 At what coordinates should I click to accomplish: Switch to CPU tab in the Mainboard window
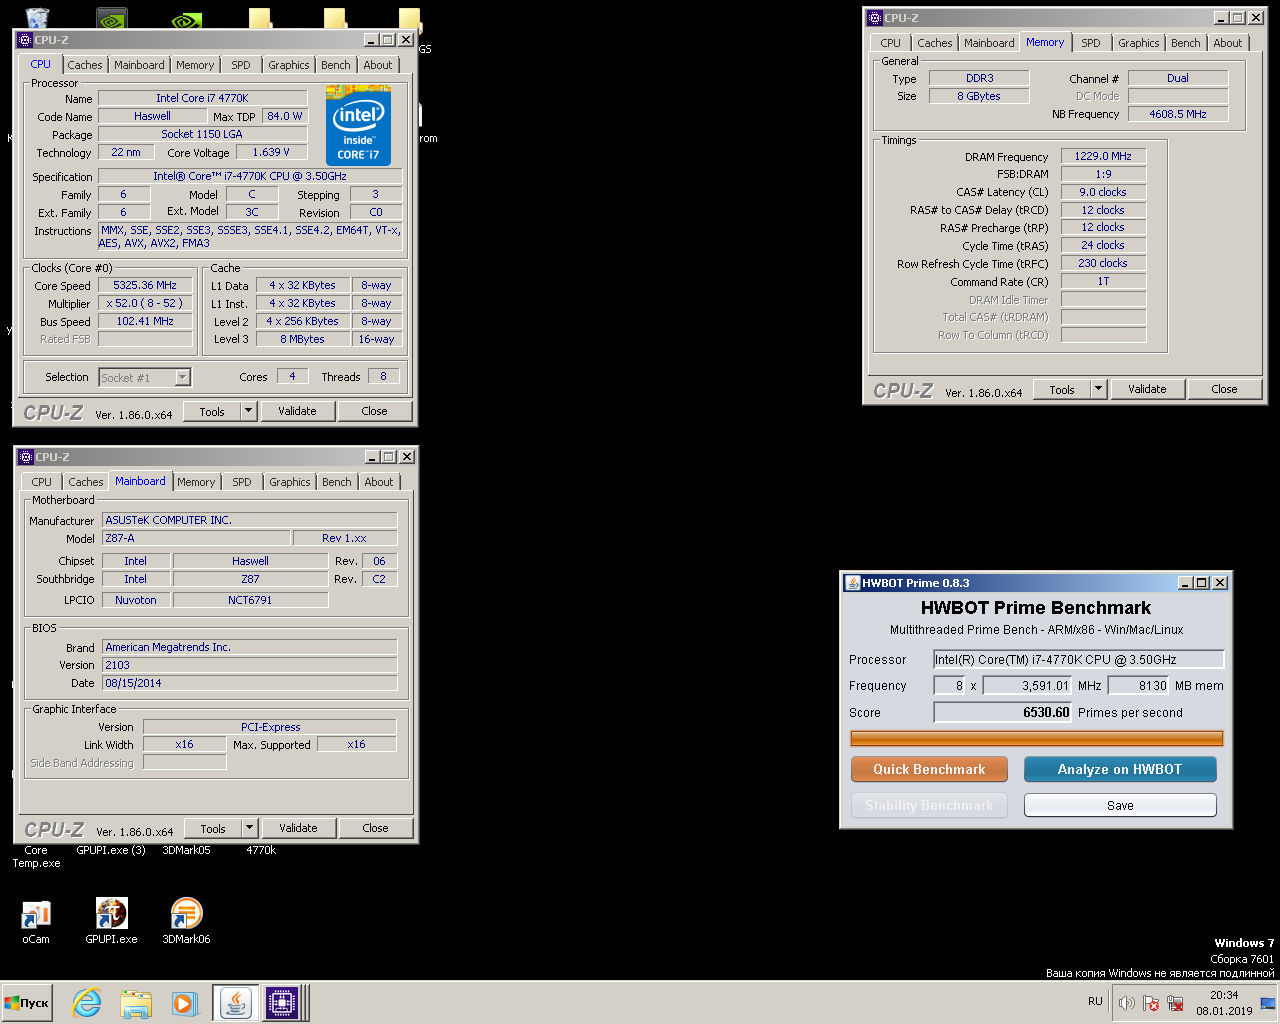pos(42,482)
